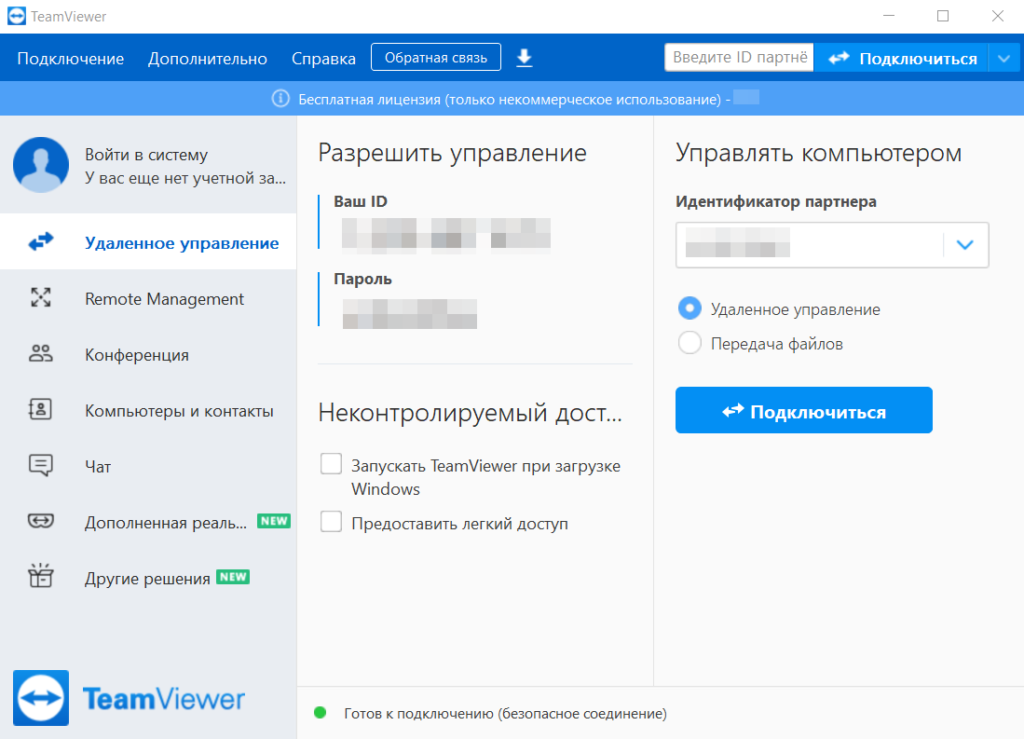The height and width of the screenshot is (739, 1024).
Task: Click the Компьютеры и контакты address book icon
Action: pyautogui.click(x=40, y=409)
